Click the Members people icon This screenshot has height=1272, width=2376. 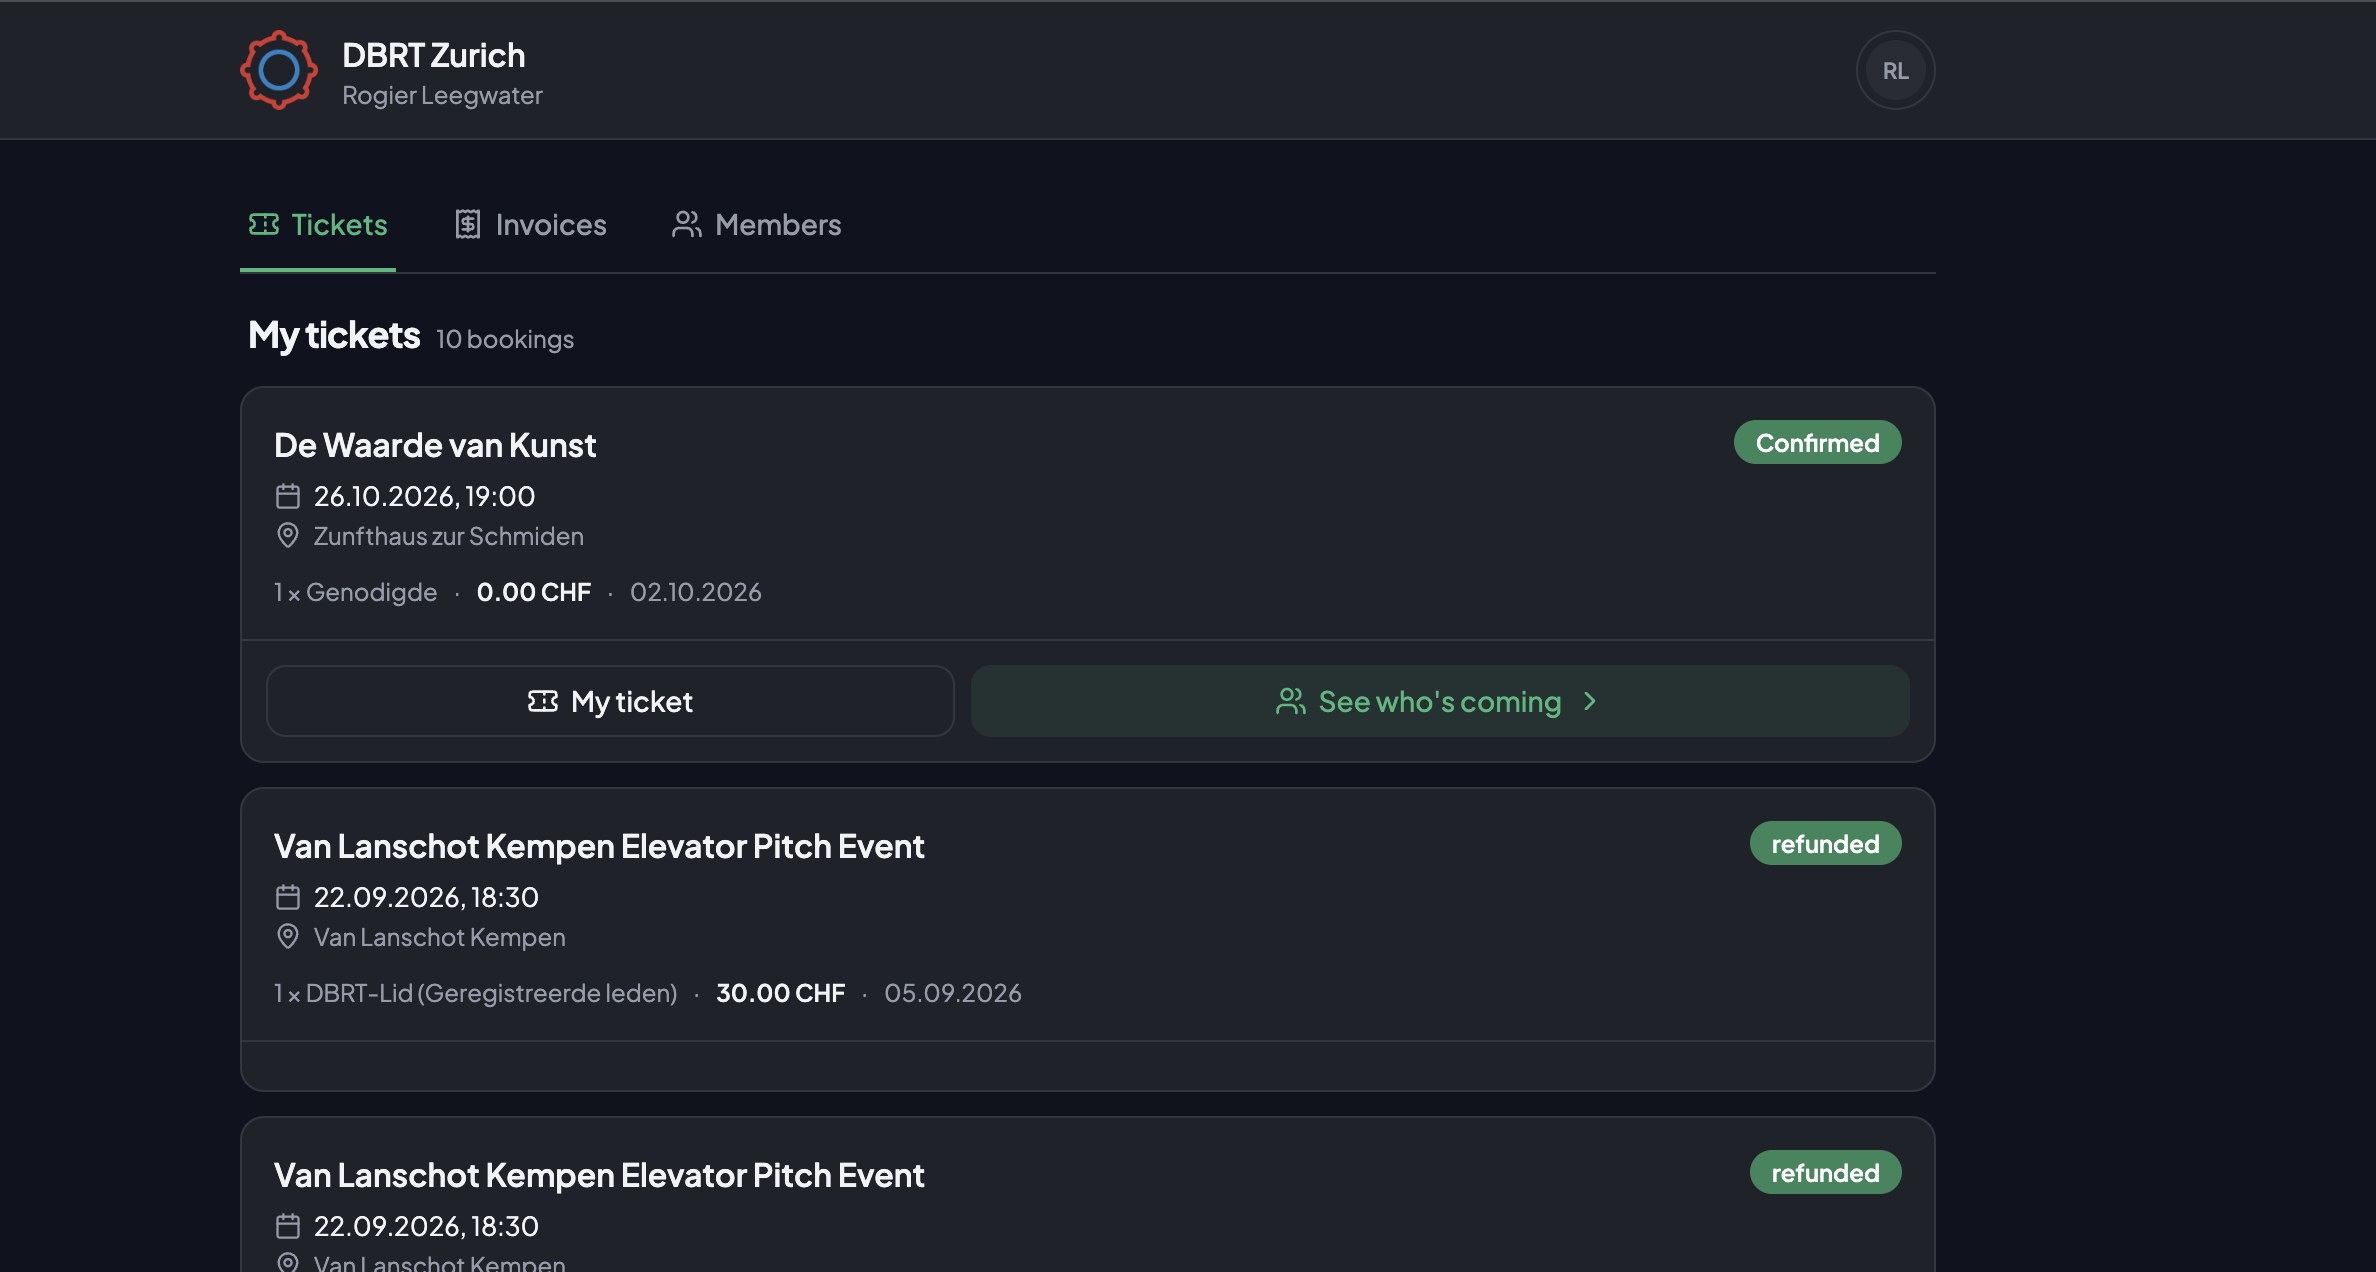tap(687, 224)
